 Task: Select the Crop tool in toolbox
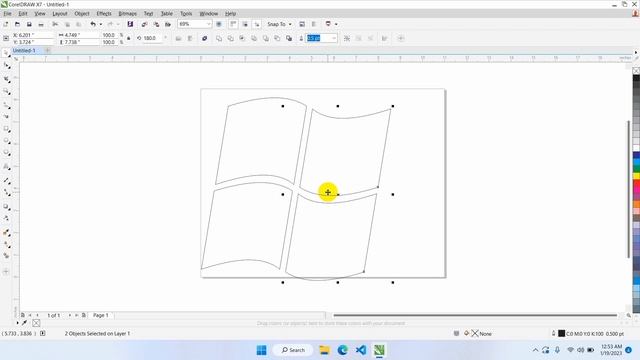coord(6,79)
